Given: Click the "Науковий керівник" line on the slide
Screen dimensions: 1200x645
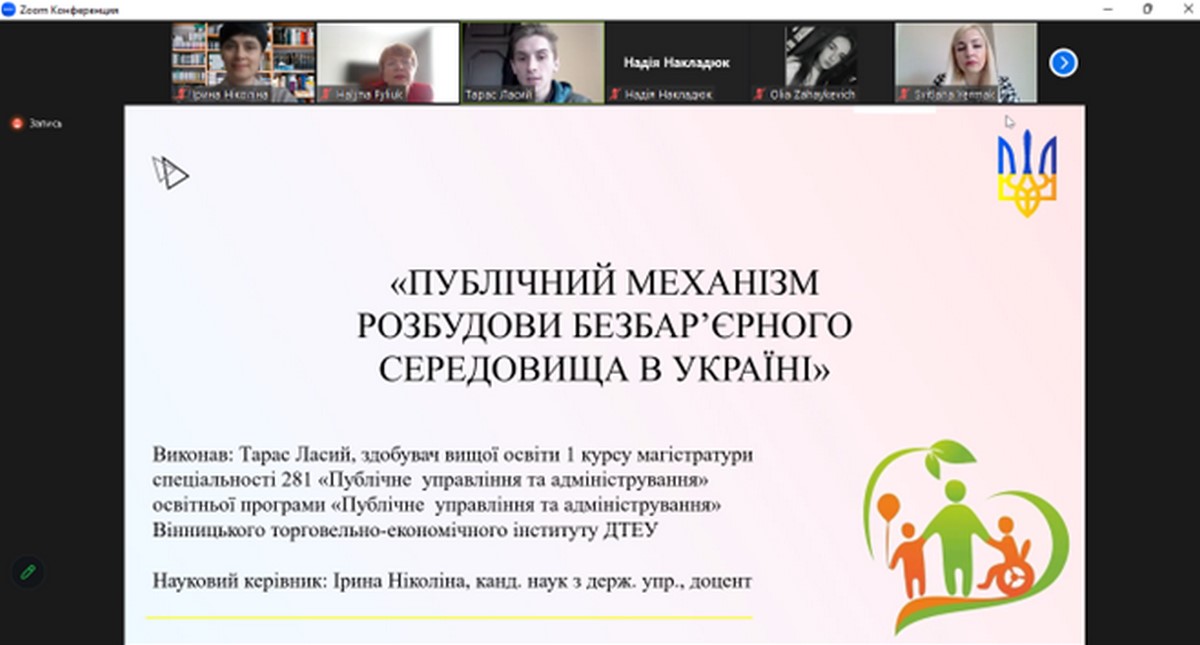Looking at the screenshot, I should click(451, 580).
